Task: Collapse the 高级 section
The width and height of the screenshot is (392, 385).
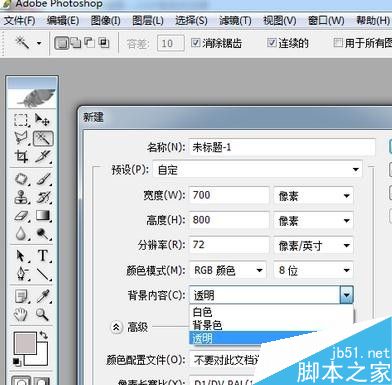Action: pos(116,327)
